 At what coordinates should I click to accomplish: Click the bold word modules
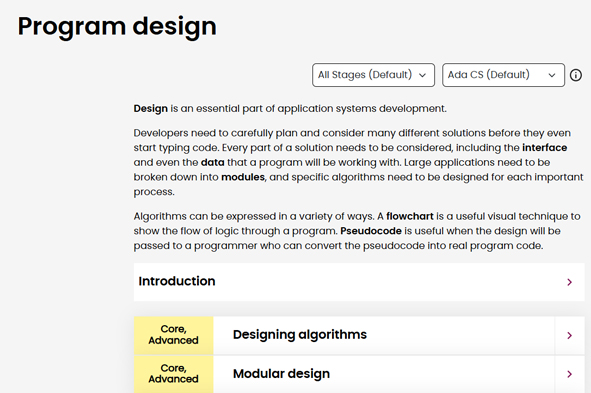tap(243, 177)
